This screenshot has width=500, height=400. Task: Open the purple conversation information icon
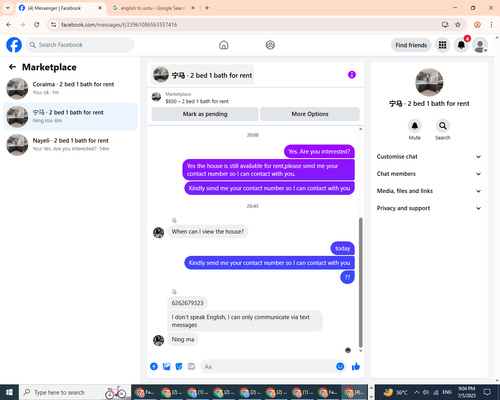(352, 75)
